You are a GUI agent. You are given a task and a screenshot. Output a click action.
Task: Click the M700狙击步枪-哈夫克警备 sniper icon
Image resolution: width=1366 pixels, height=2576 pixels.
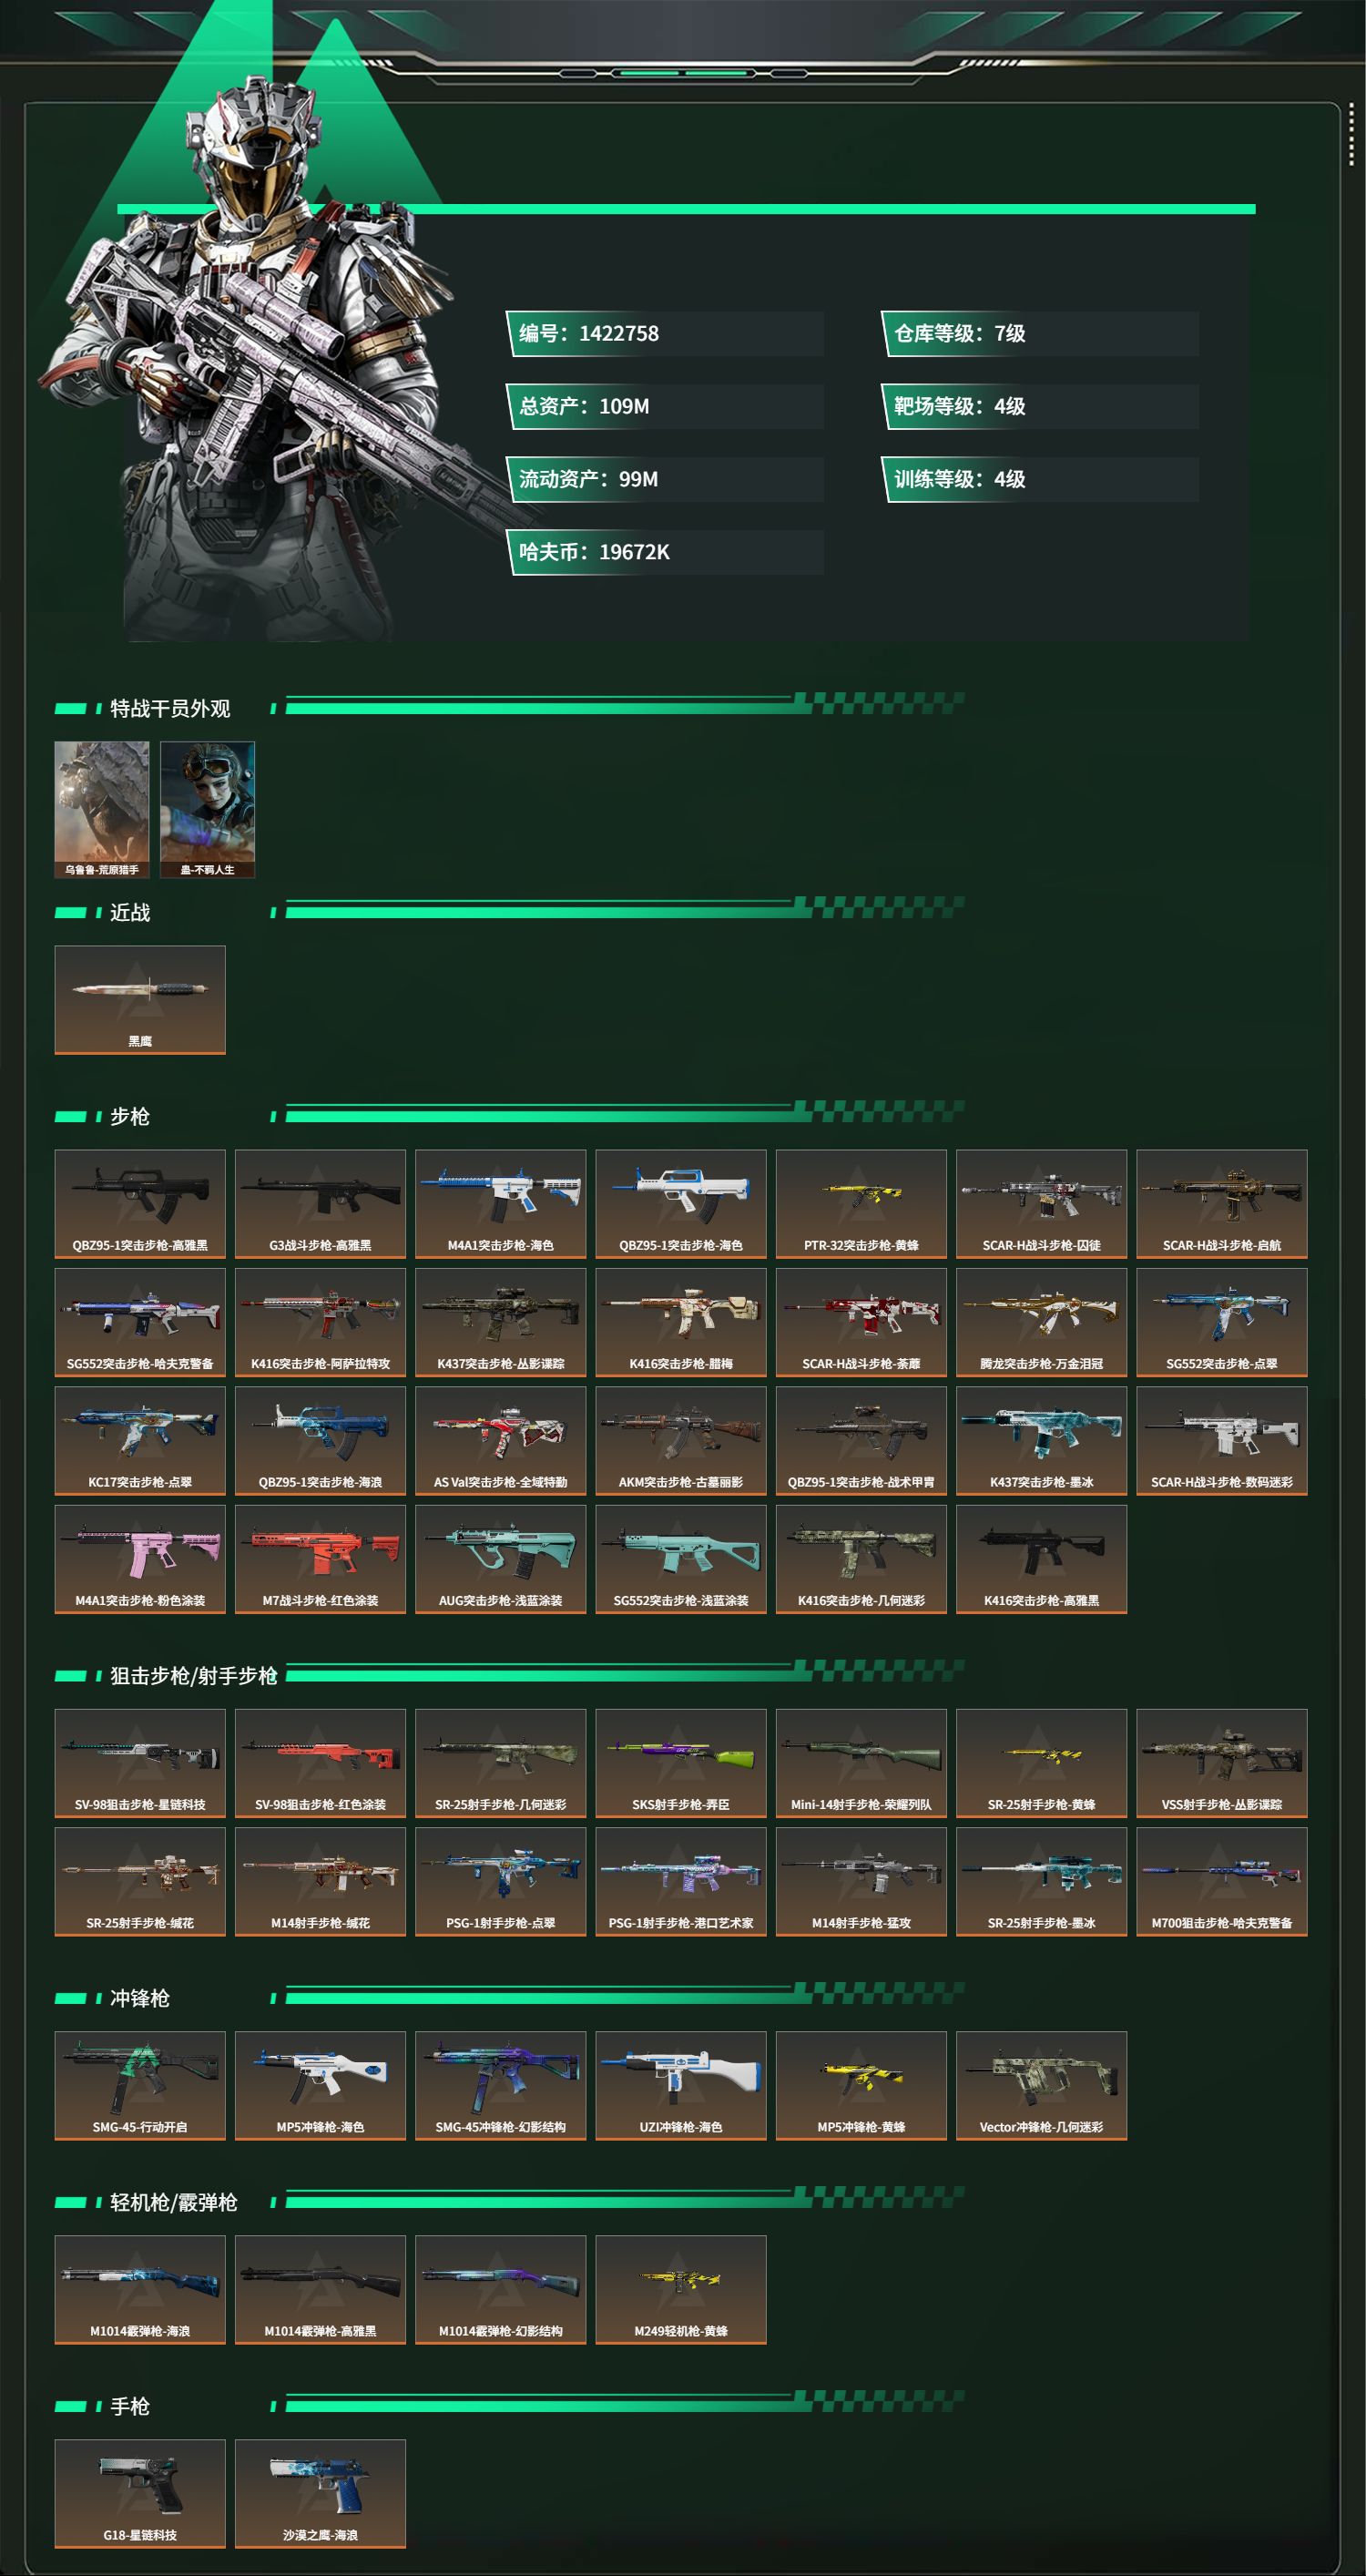click(x=1222, y=1881)
